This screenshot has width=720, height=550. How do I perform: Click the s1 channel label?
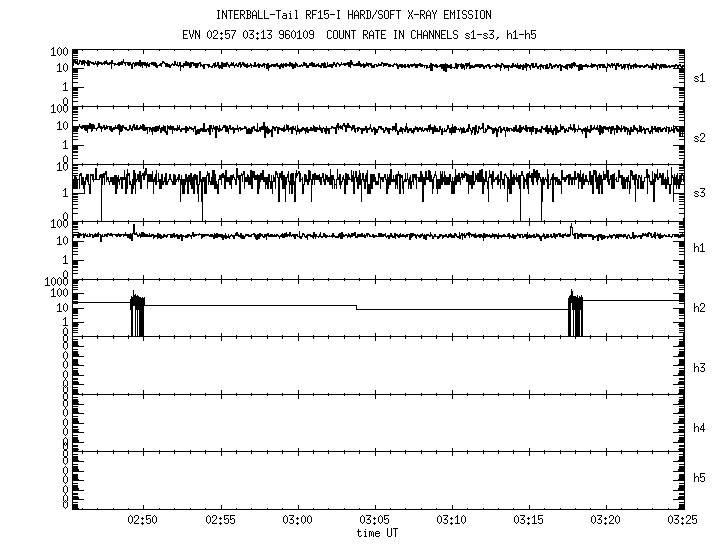point(700,77)
